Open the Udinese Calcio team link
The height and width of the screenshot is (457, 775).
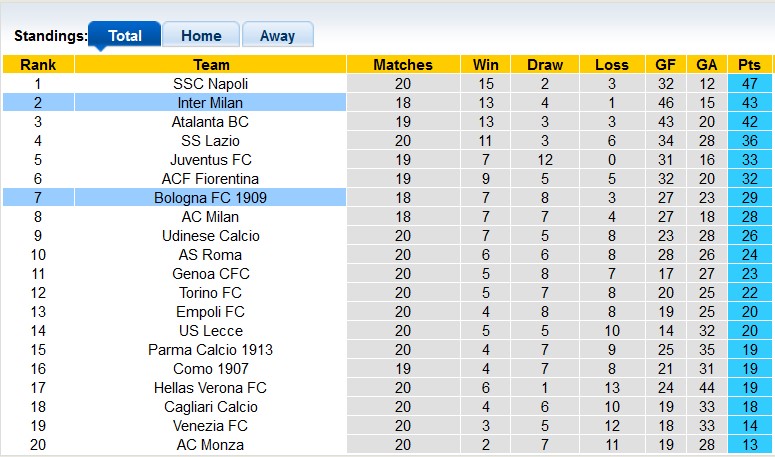point(211,236)
